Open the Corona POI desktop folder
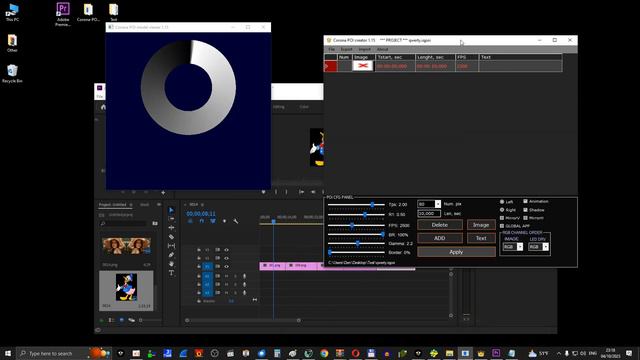 [88, 12]
